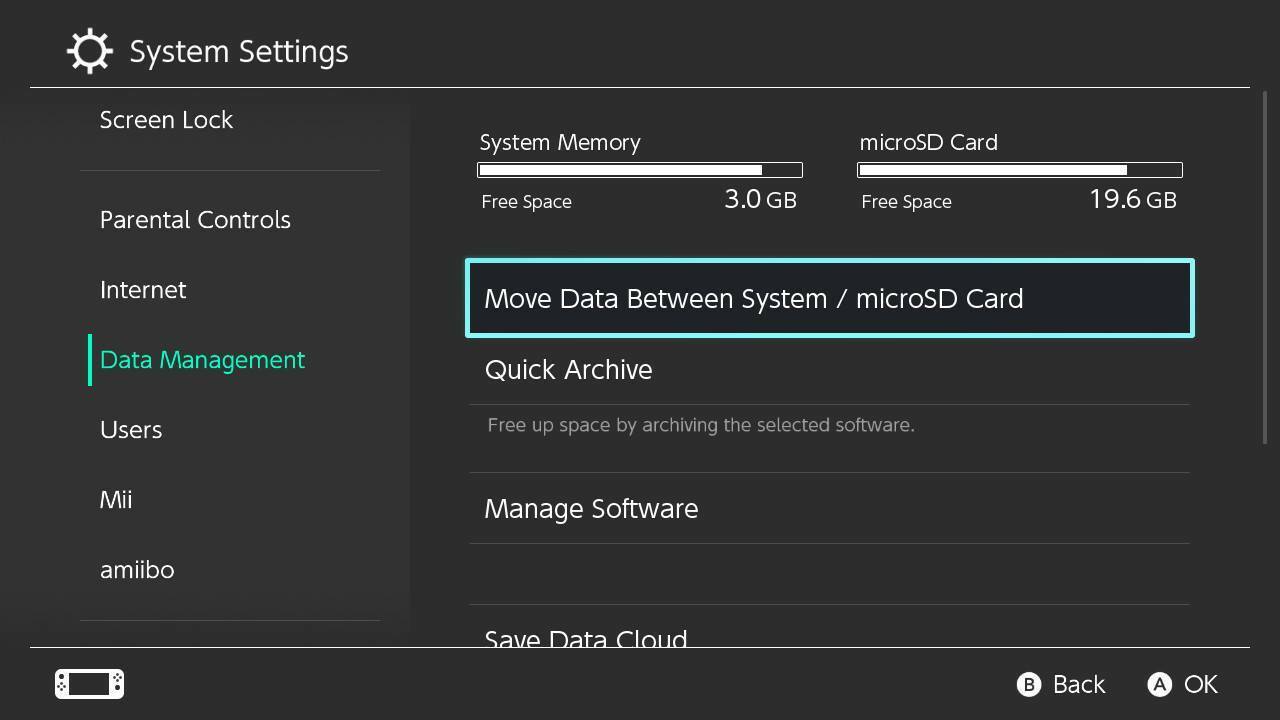Click the OK label
Screen dimensions: 1280x720
click(x=1201, y=684)
